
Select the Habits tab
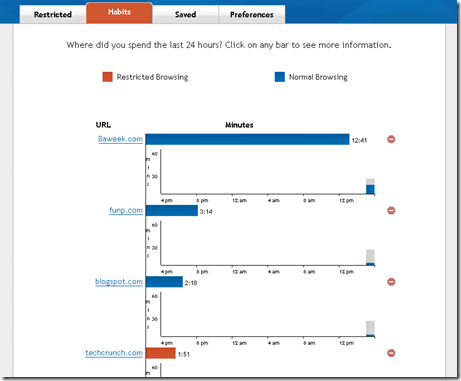(119, 13)
